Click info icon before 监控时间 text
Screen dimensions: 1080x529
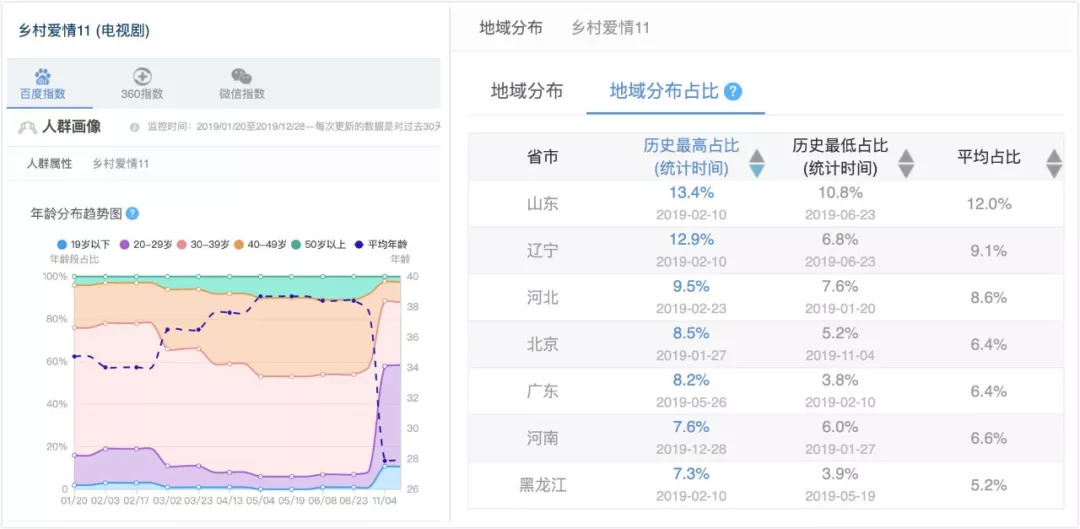coord(135,128)
